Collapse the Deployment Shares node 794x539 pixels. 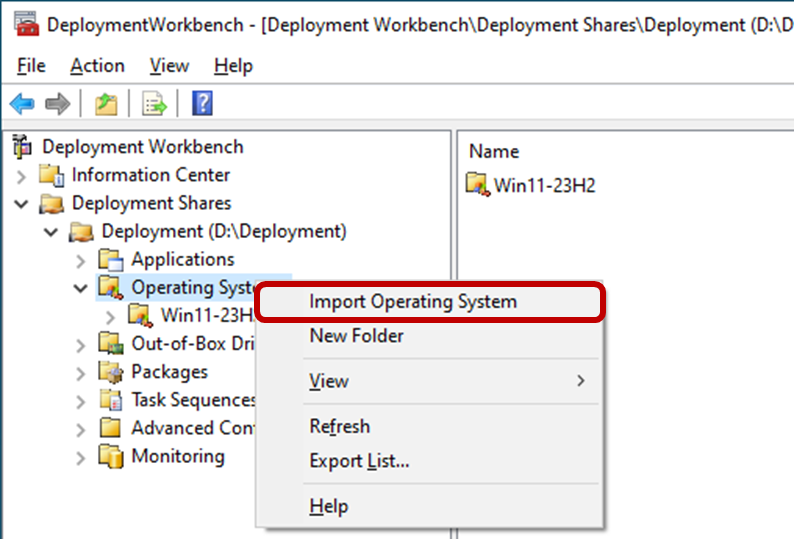(x=22, y=204)
